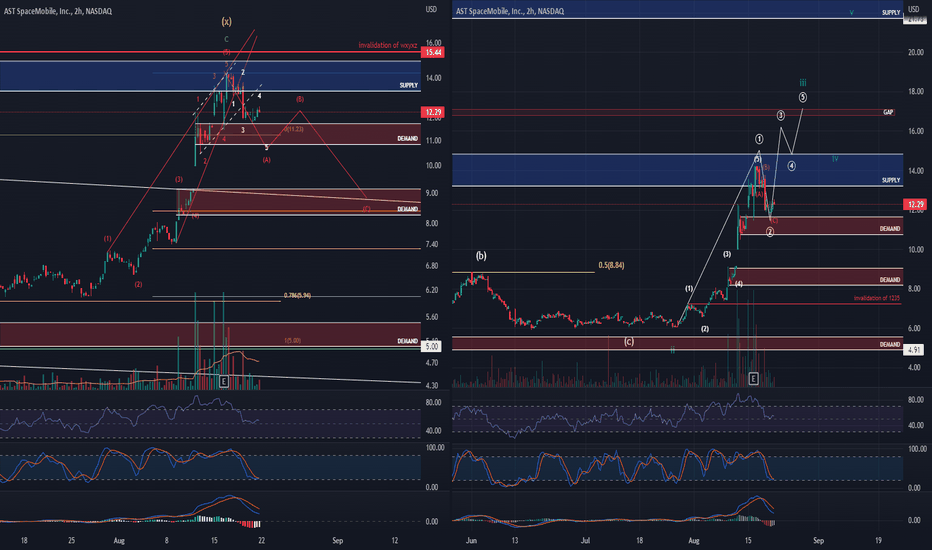Viewport: 932px width, 550px height.
Task: Click the white 5.00 price label
Action: tap(432, 346)
